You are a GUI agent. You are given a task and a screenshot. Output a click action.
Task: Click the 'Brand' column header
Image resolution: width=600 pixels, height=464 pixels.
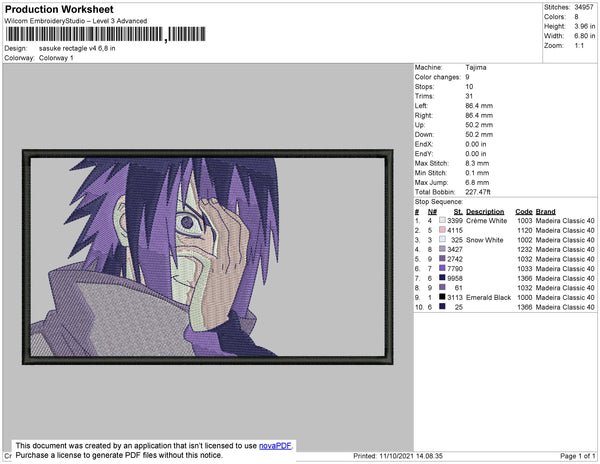click(546, 212)
